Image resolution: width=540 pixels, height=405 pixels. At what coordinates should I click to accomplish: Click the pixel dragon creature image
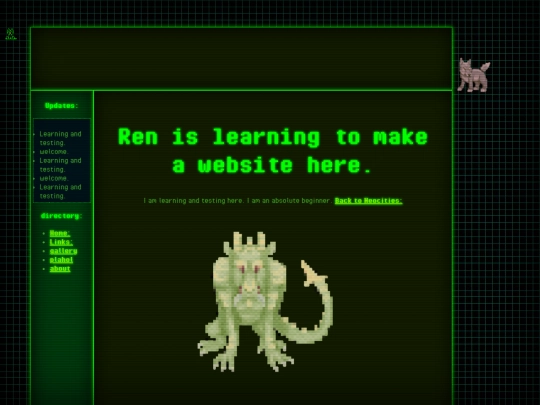[265, 302]
